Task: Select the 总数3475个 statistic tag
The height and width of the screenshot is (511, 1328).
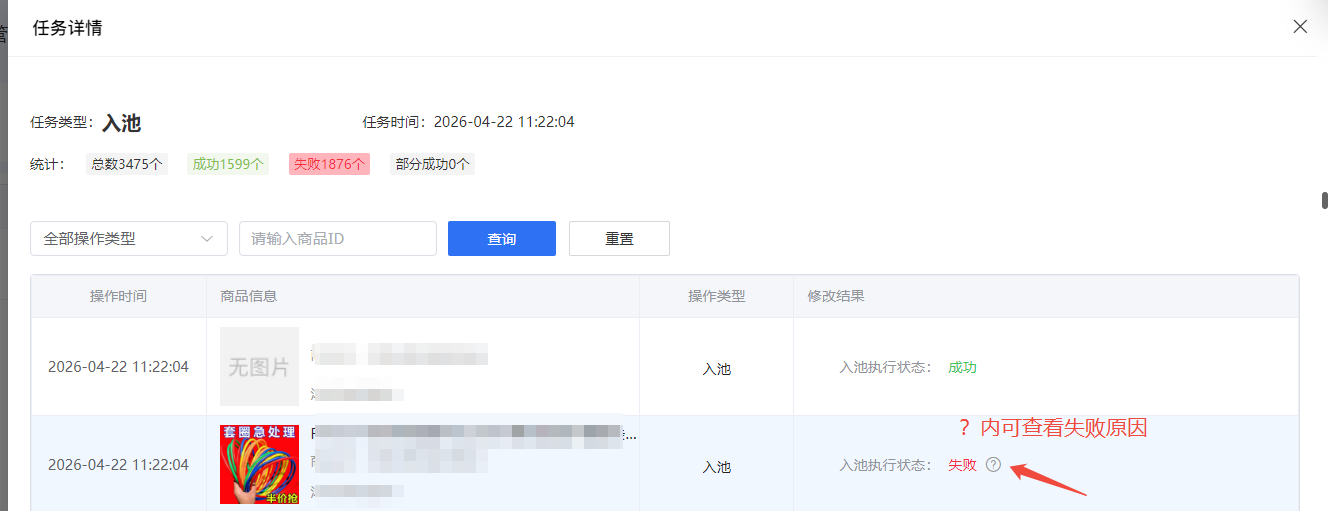Action: pos(127,164)
